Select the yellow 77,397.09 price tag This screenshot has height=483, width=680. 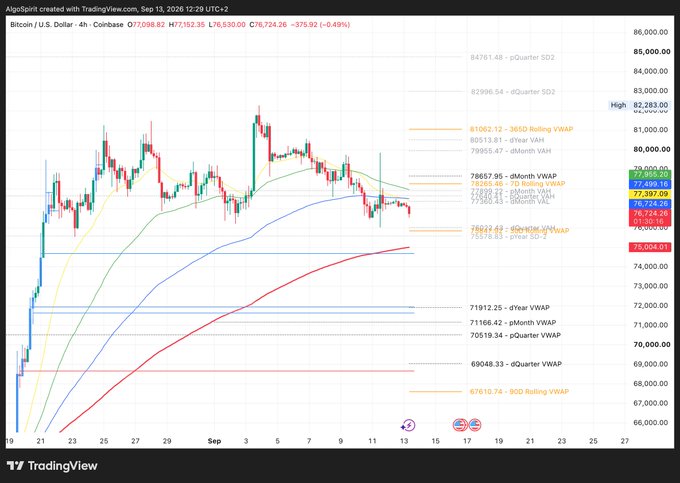(x=650, y=194)
